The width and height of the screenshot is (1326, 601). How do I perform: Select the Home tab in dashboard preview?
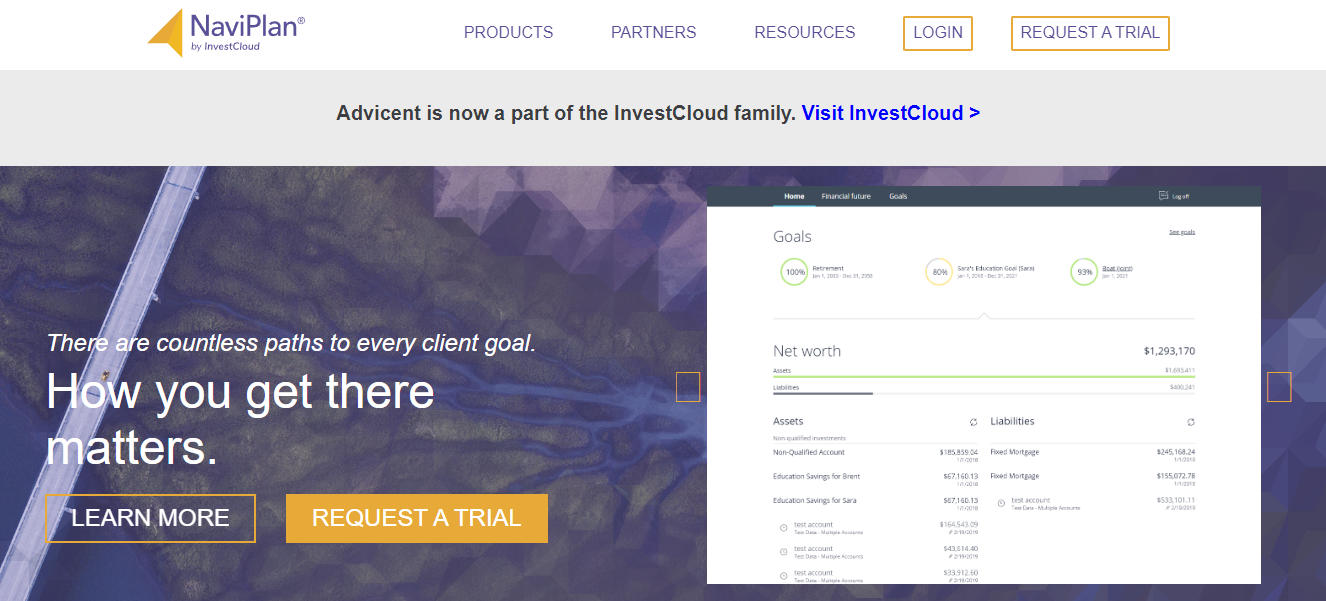[x=794, y=196]
